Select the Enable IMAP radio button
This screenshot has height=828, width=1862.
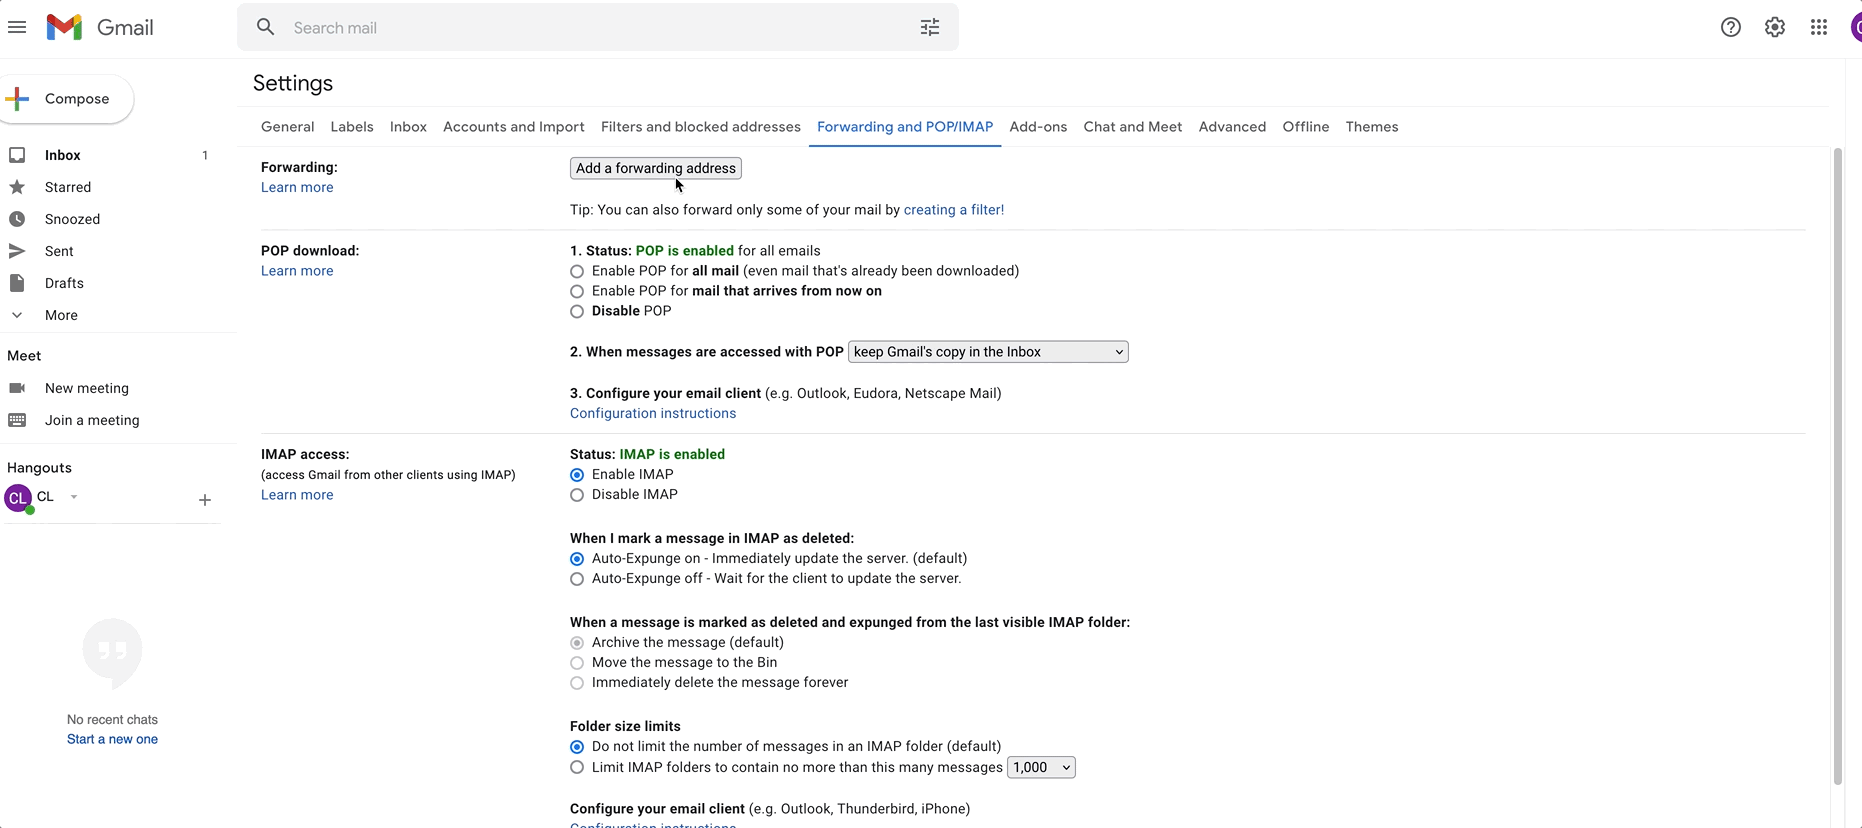coord(577,475)
